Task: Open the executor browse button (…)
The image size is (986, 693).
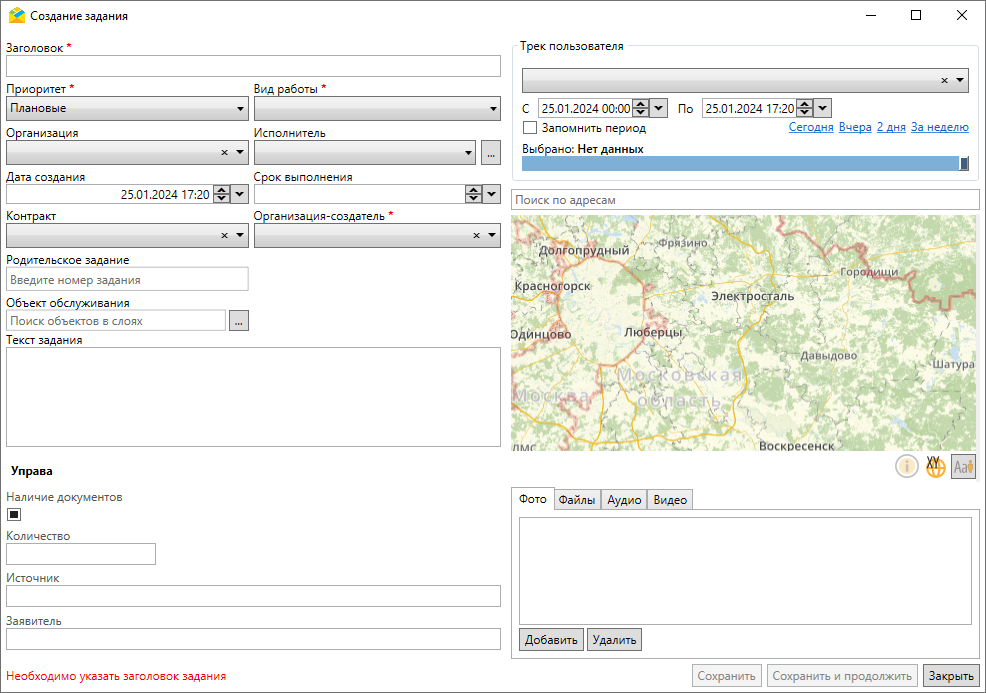Action: 490,153
